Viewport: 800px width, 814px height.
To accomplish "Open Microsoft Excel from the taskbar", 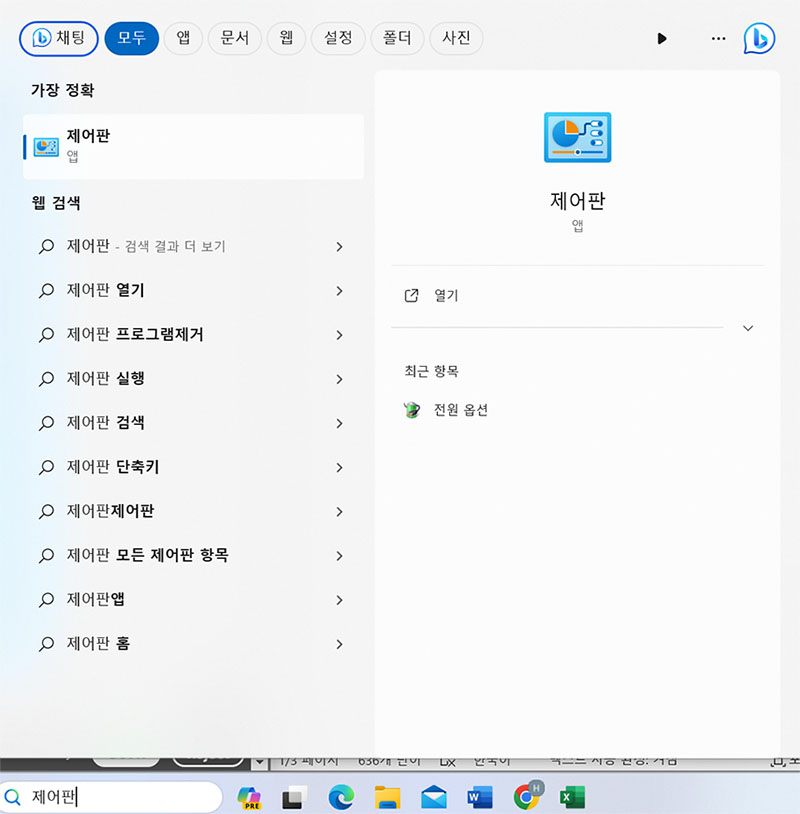I will 572,797.
